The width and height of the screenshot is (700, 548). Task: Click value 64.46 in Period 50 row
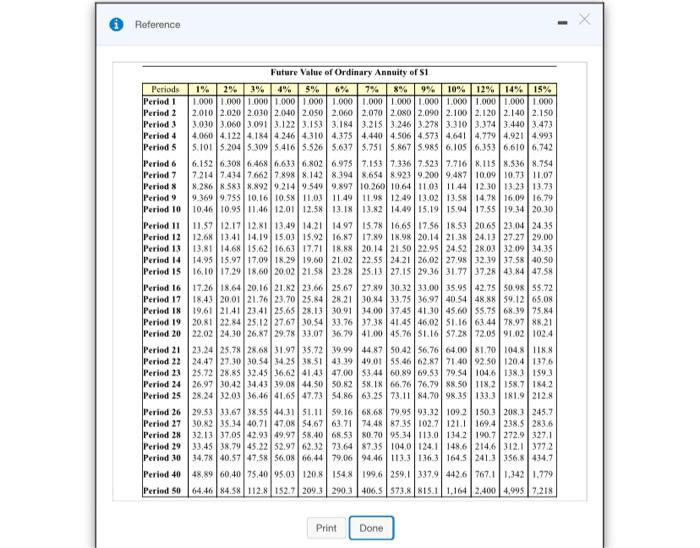point(202,490)
